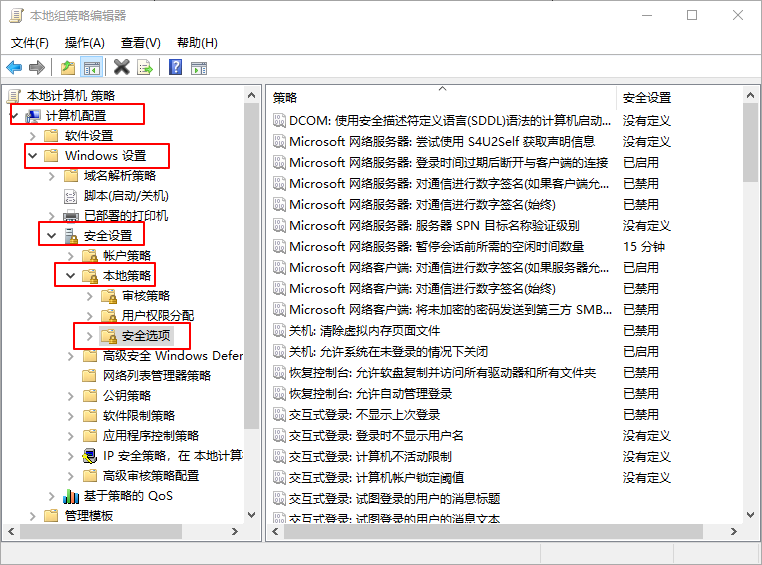
Task: Click the Up one level folder icon
Action: 68,67
